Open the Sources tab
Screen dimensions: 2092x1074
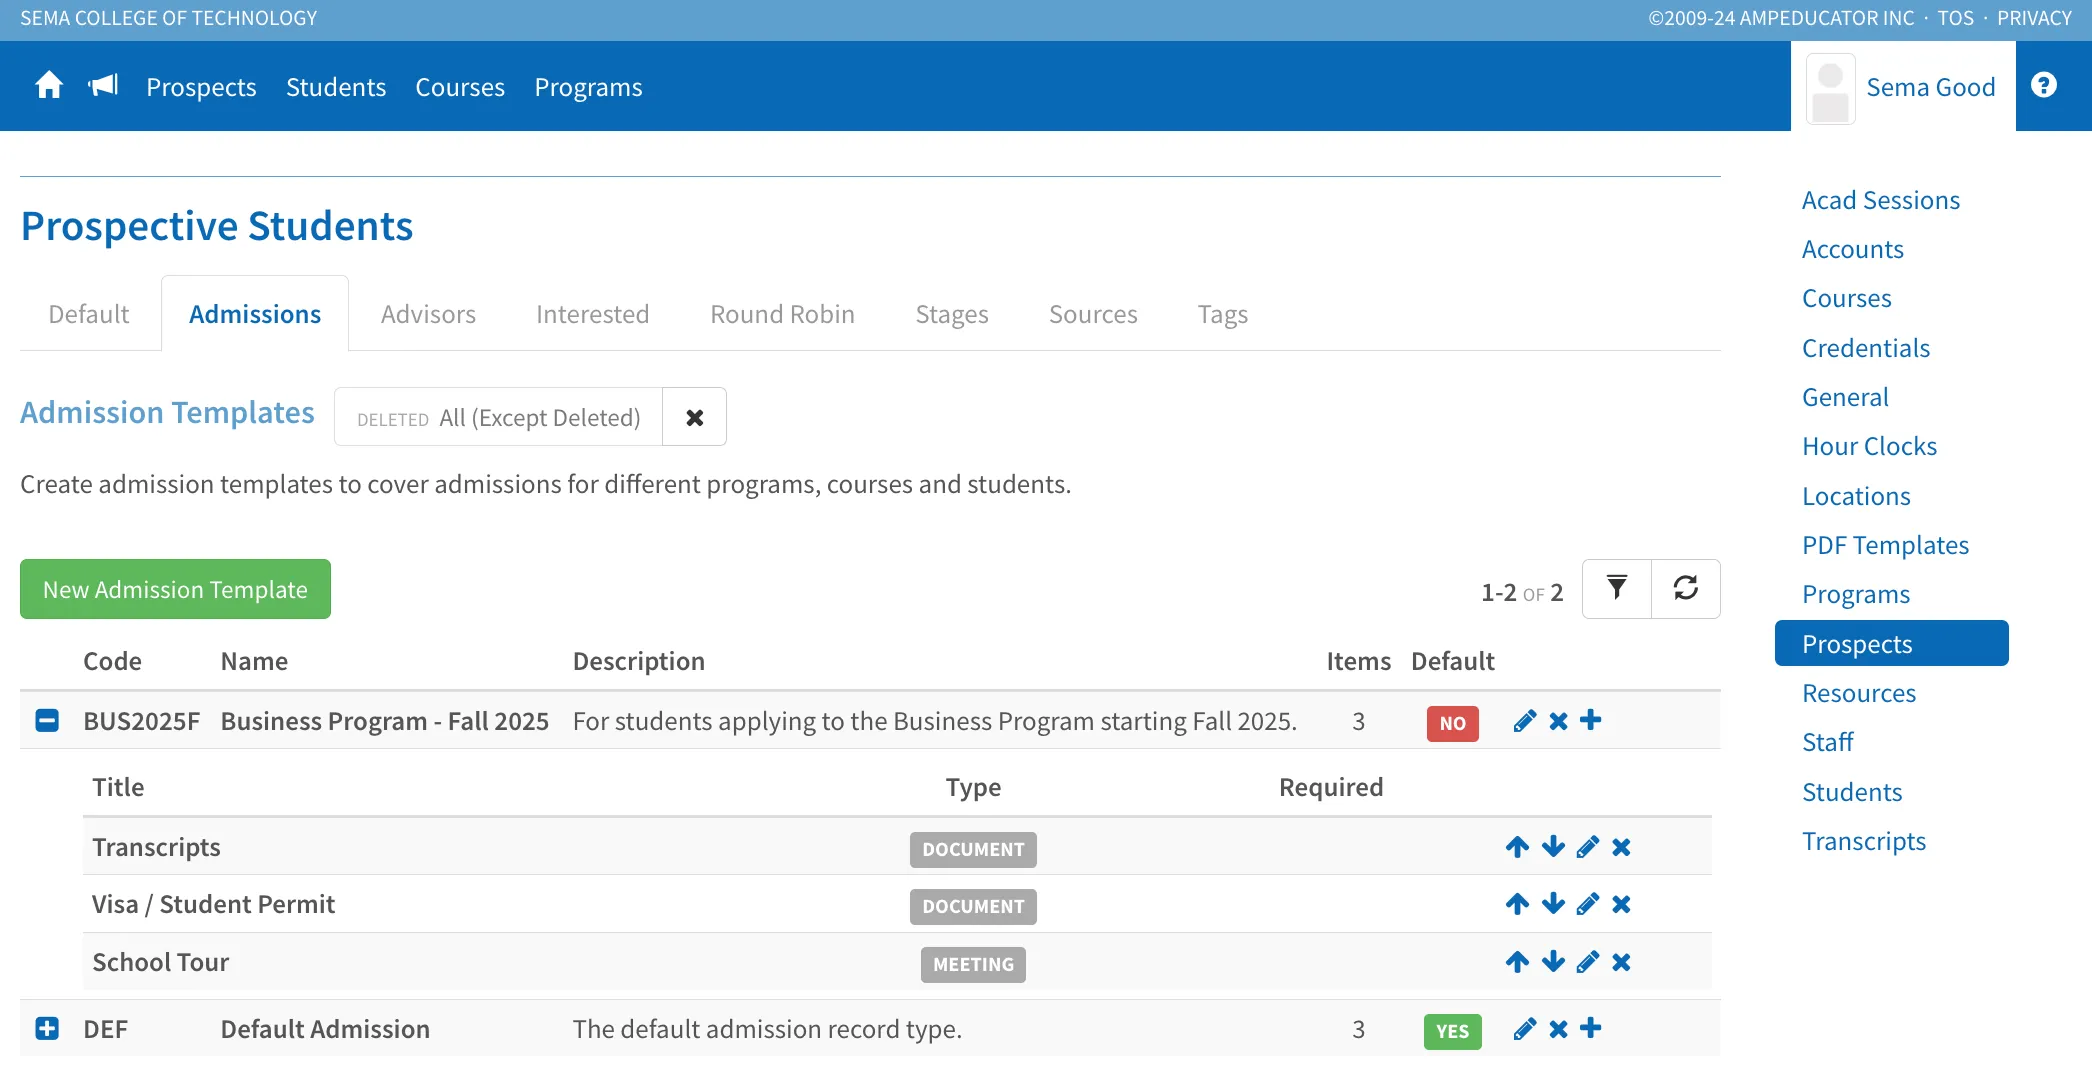click(1093, 314)
